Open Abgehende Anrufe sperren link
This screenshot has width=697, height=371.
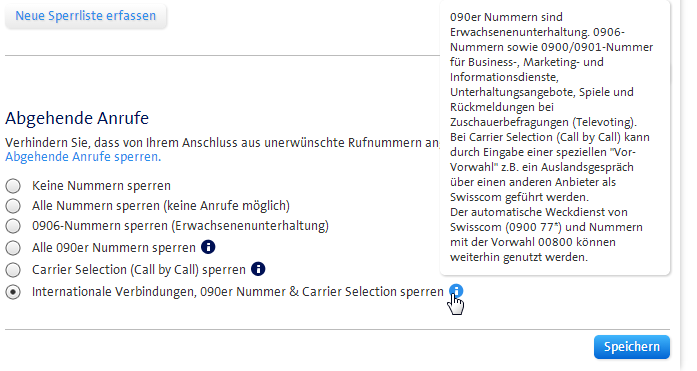pyautogui.click(x=83, y=157)
